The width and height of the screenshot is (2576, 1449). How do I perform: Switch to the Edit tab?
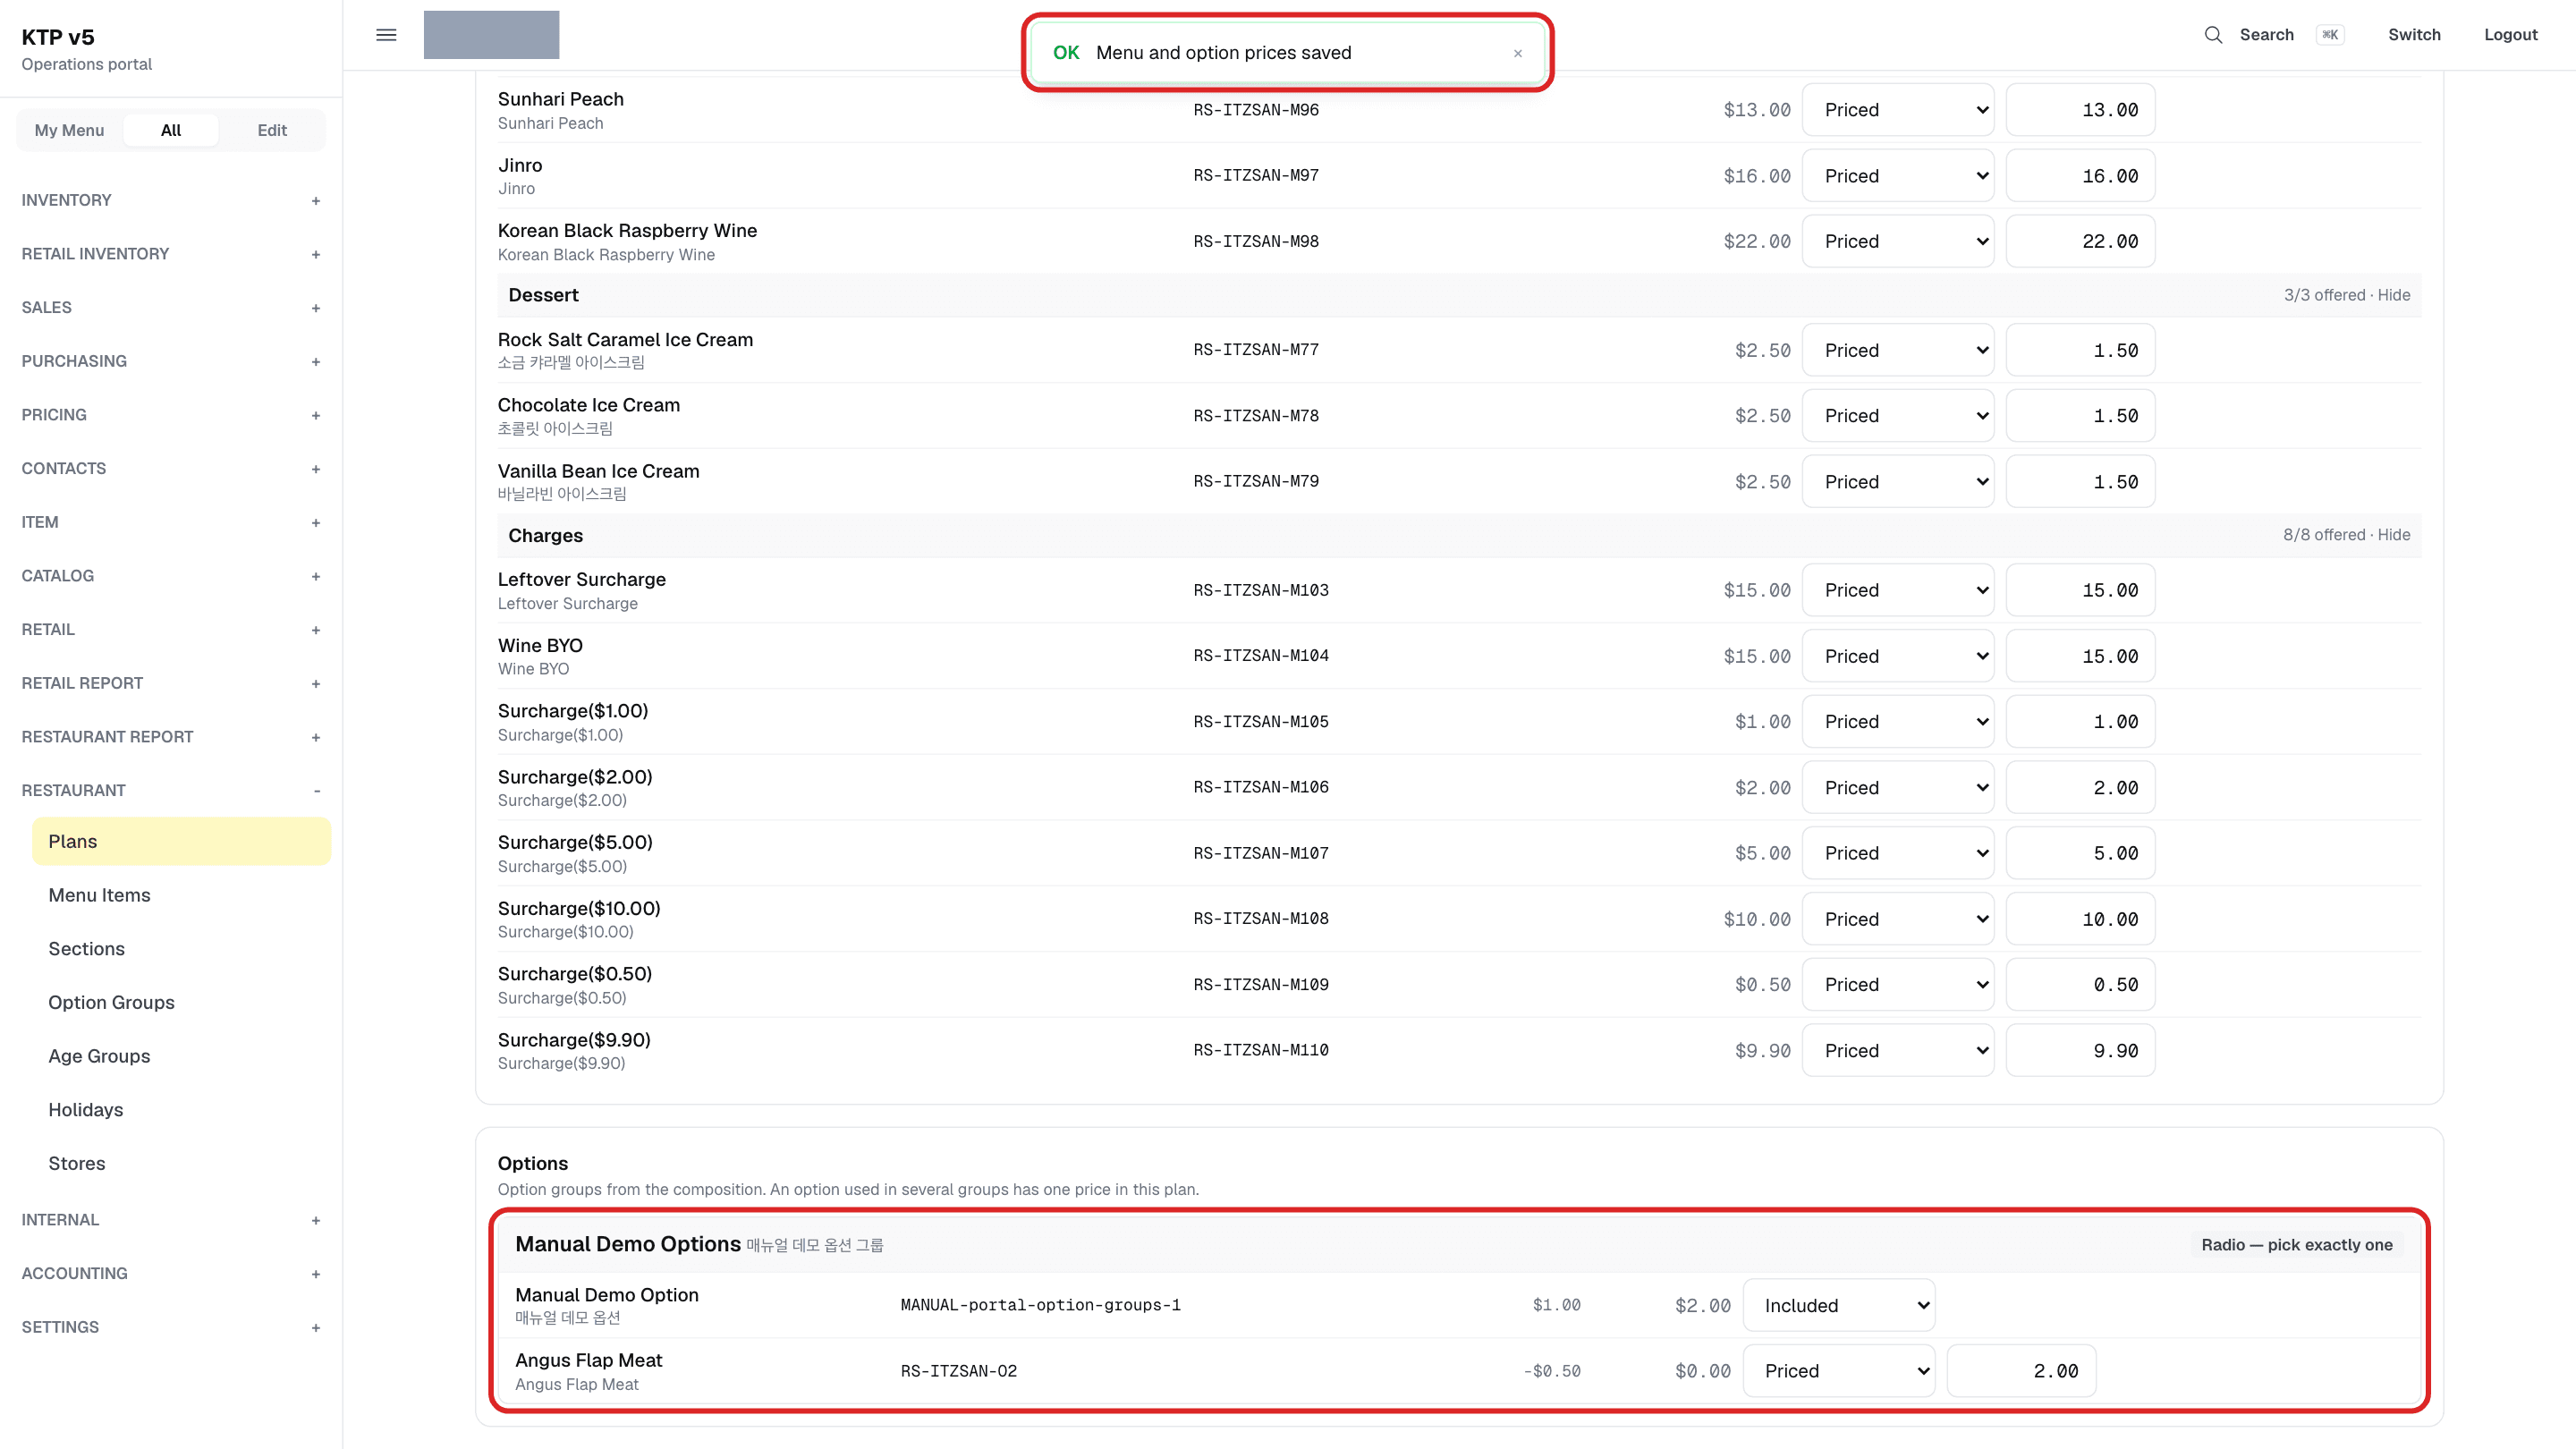tap(272, 130)
